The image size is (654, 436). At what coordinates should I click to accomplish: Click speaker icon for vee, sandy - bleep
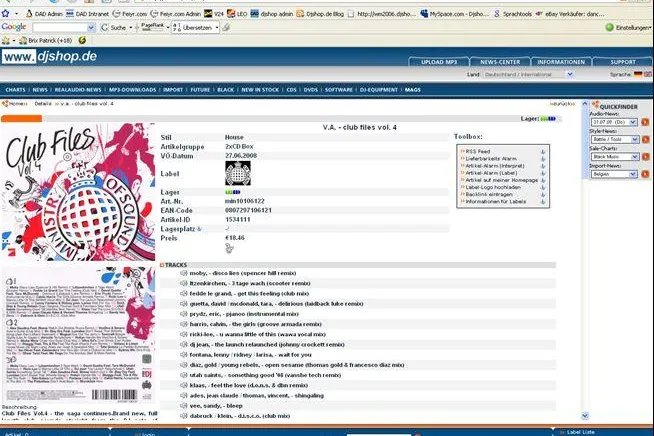click(184, 406)
